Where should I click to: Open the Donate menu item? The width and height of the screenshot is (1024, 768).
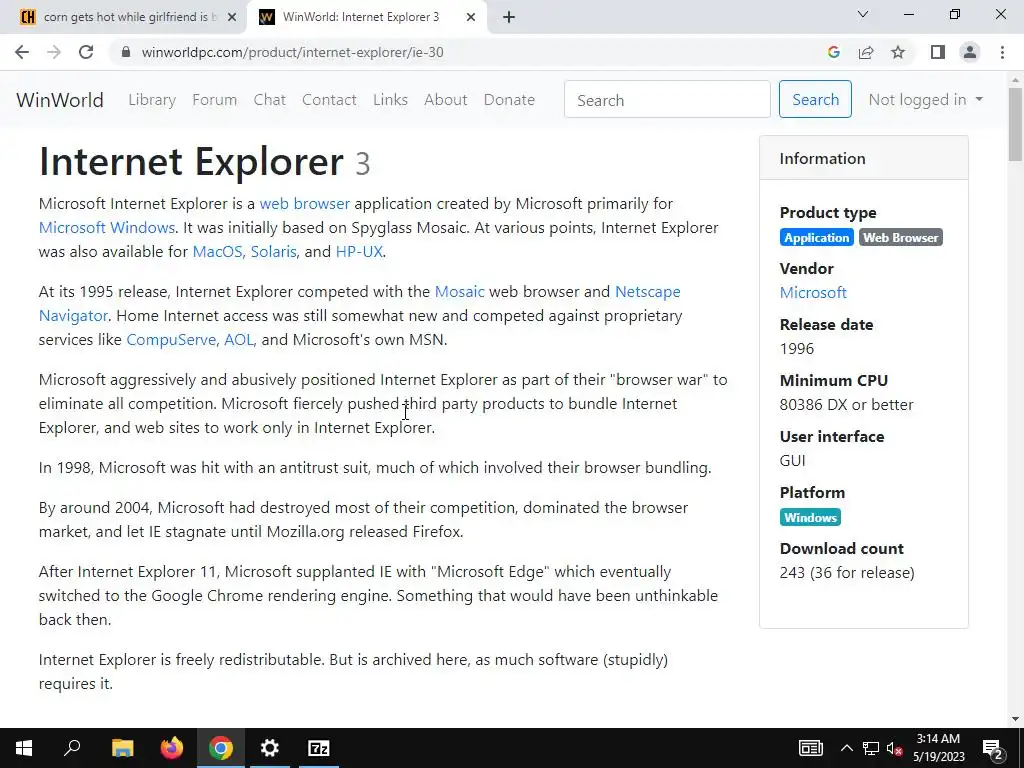tap(509, 100)
